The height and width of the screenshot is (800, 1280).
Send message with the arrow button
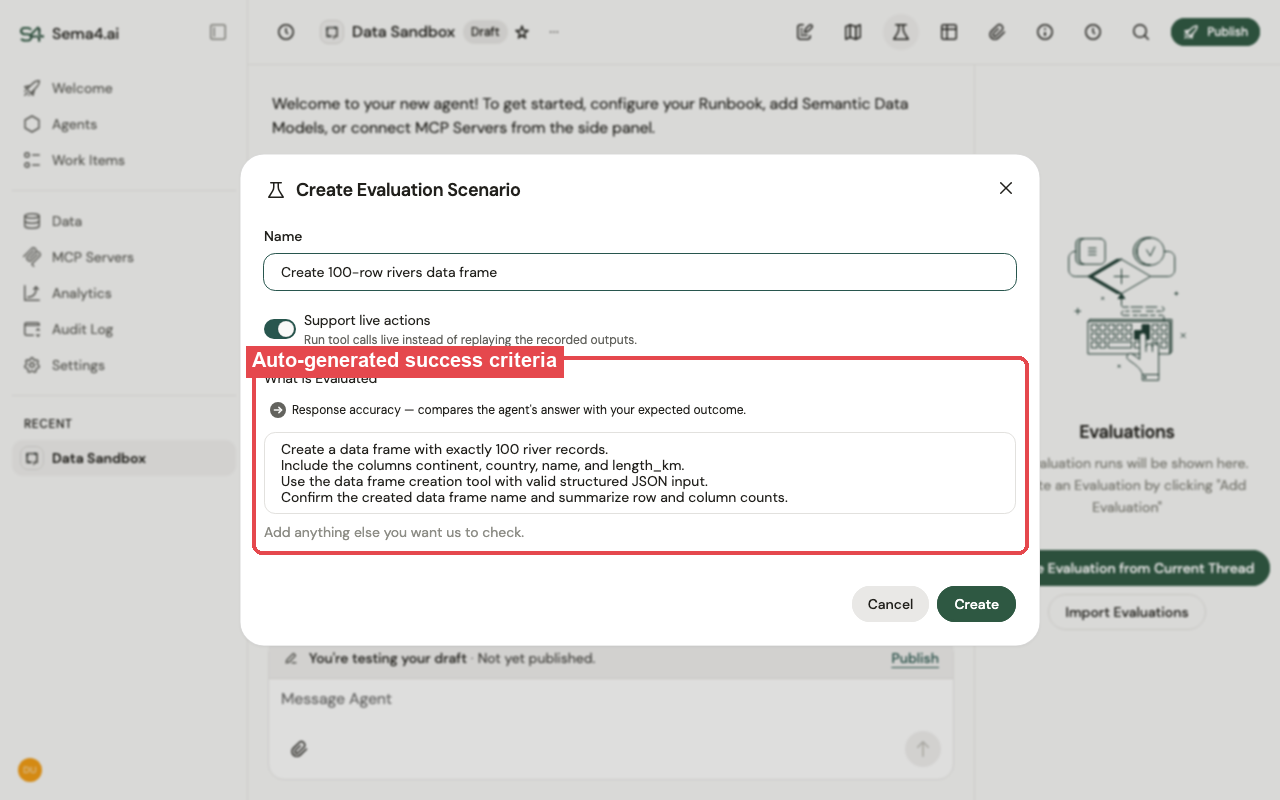point(922,748)
